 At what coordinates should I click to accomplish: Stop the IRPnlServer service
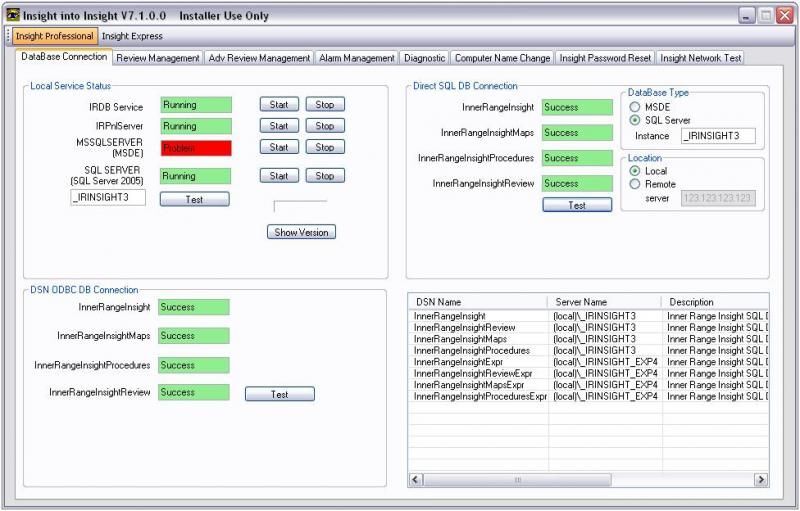click(x=325, y=126)
